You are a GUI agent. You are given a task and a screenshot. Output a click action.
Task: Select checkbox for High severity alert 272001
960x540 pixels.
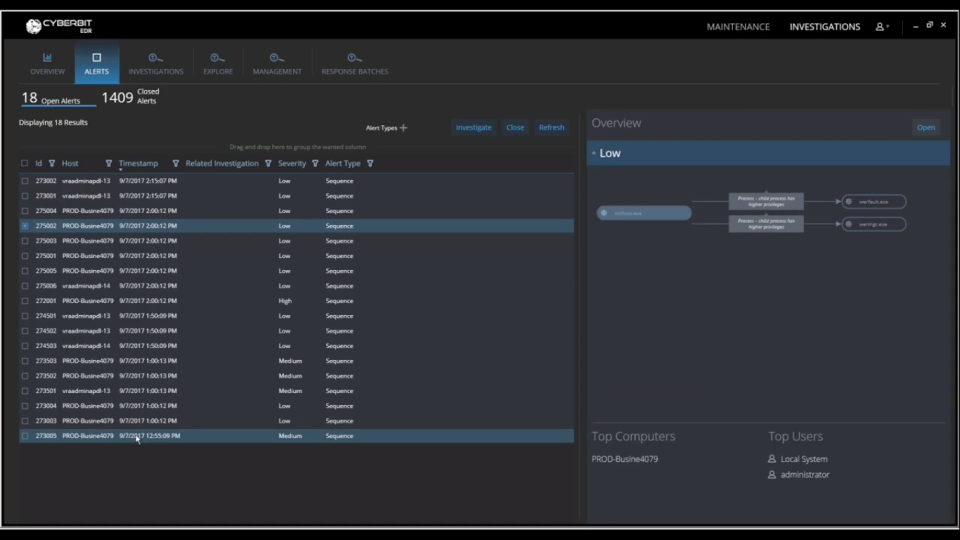(25, 301)
